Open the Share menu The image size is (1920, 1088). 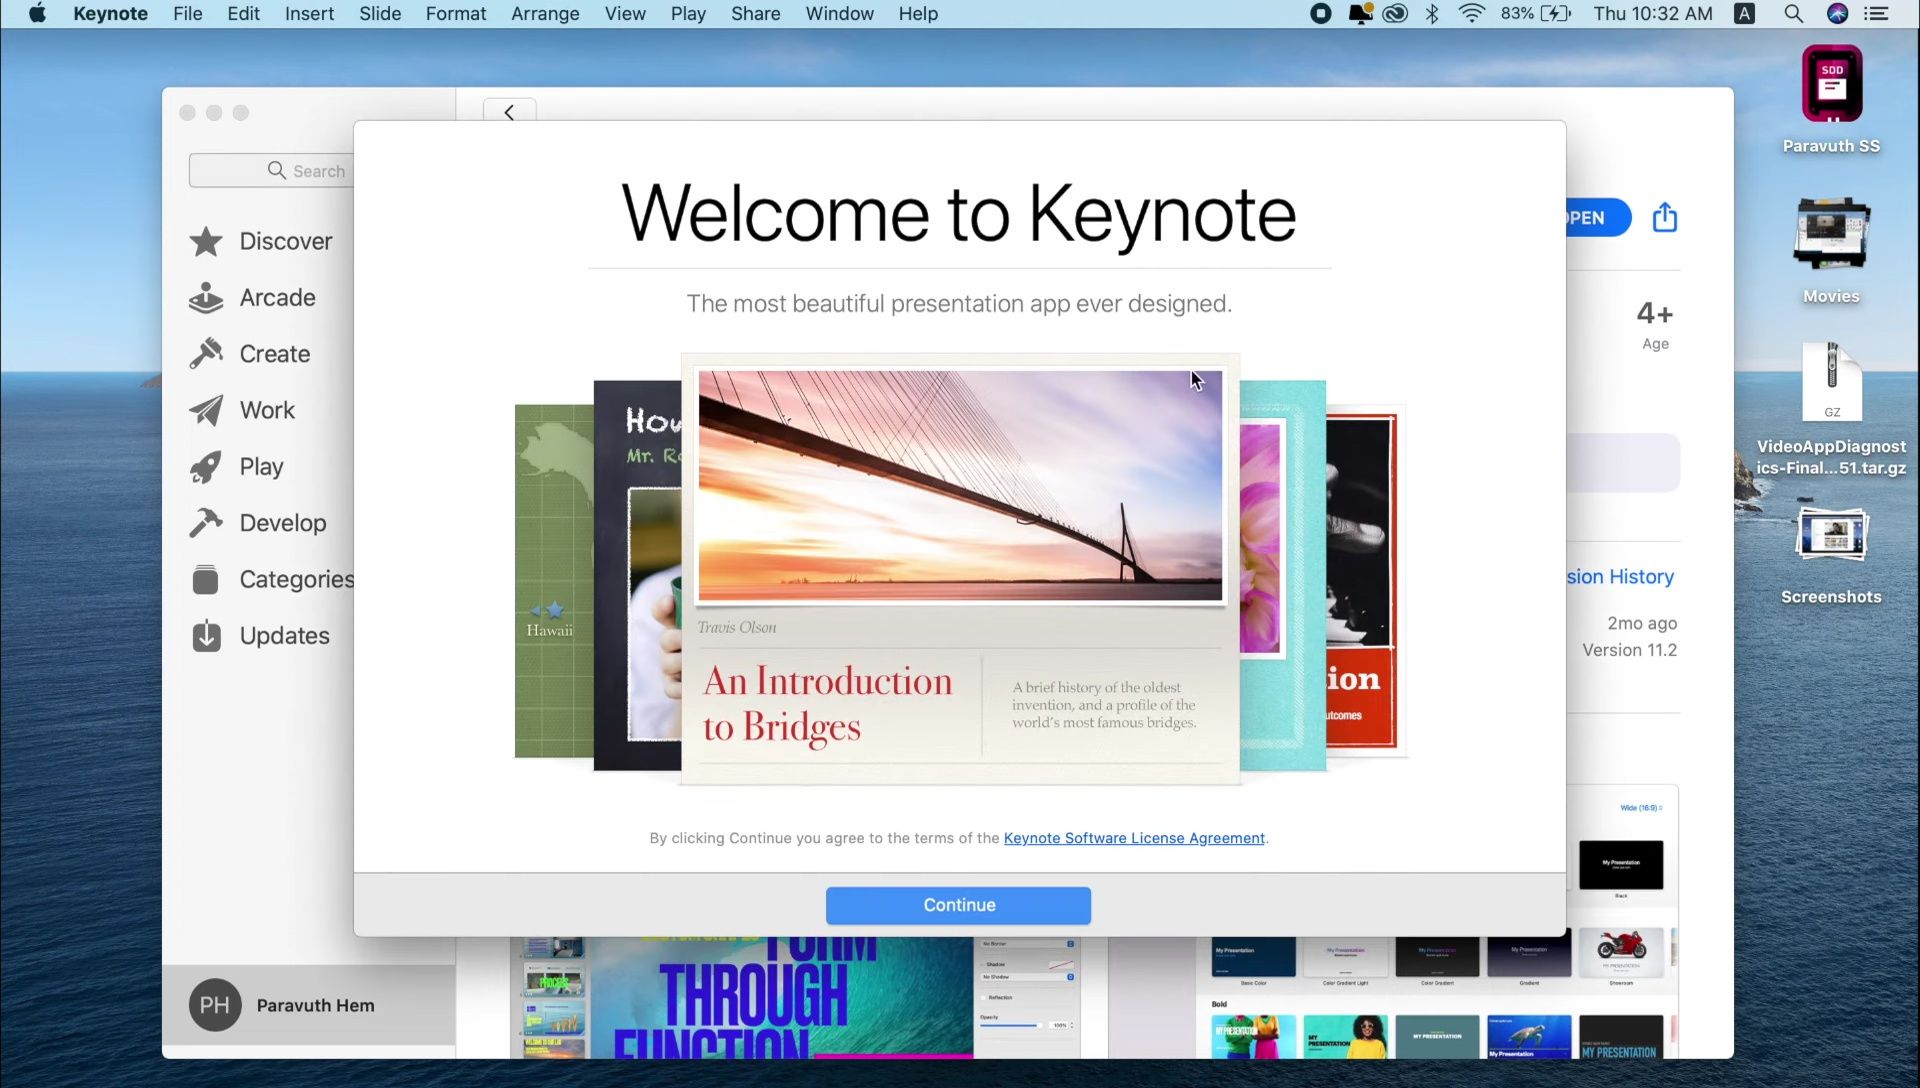pyautogui.click(x=755, y=14)
